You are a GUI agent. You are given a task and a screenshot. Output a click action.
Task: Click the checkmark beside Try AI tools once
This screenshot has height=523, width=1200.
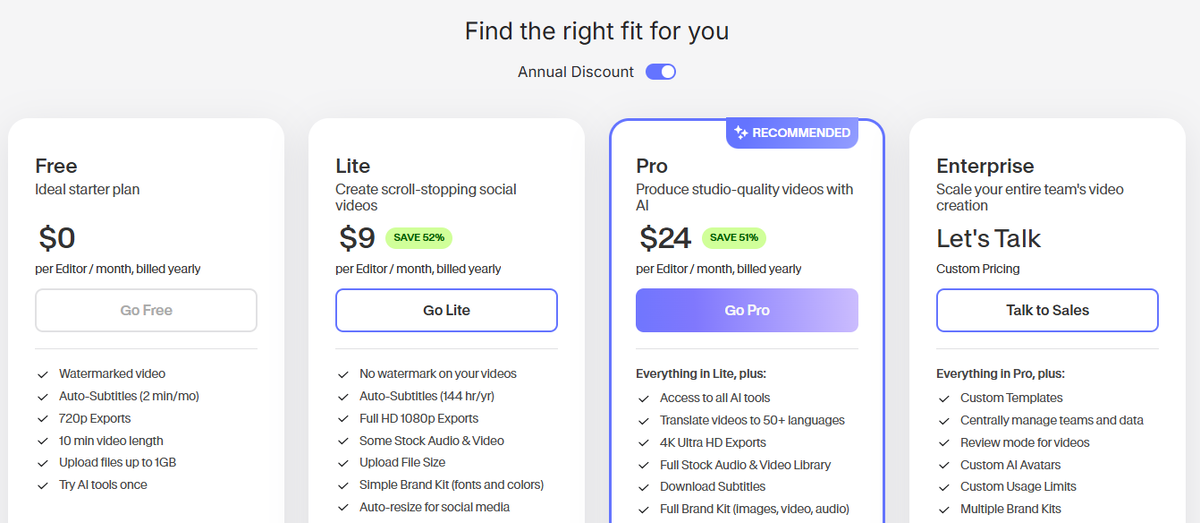pos(43,485)
